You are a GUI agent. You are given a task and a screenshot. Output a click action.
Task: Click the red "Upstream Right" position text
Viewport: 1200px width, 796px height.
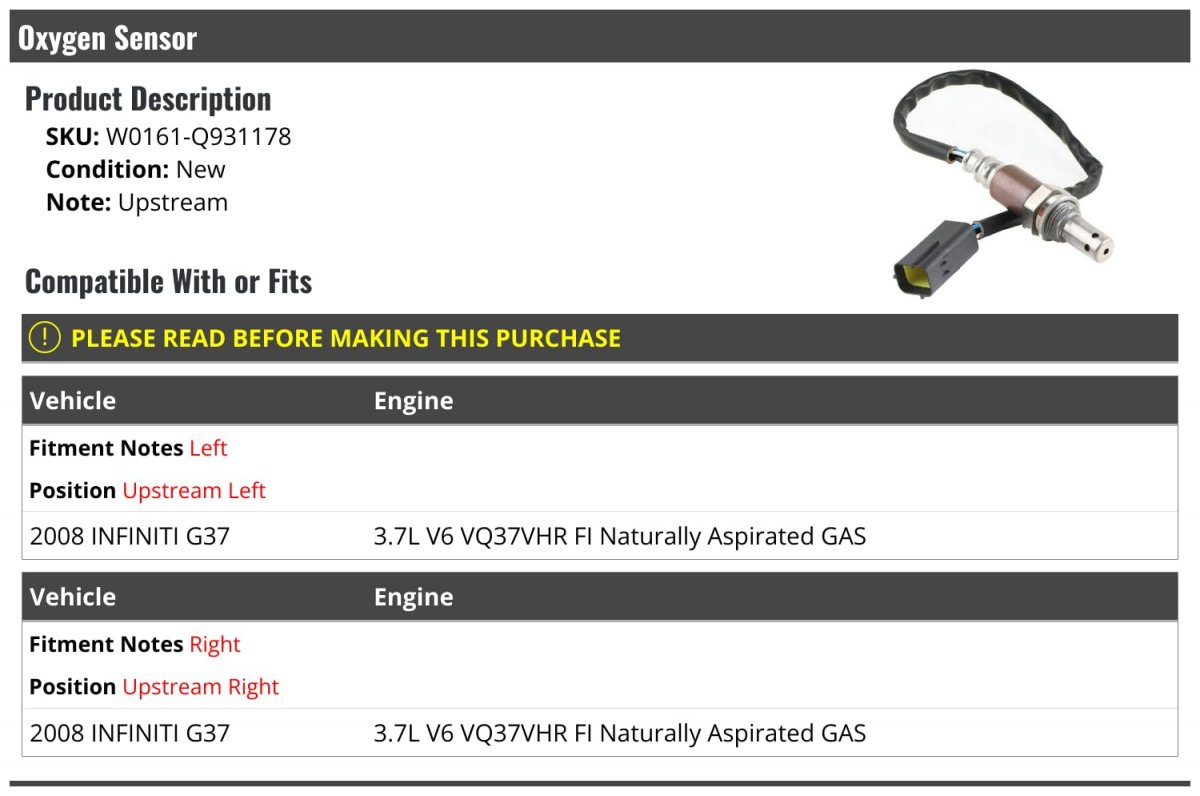tap(200, 687)
